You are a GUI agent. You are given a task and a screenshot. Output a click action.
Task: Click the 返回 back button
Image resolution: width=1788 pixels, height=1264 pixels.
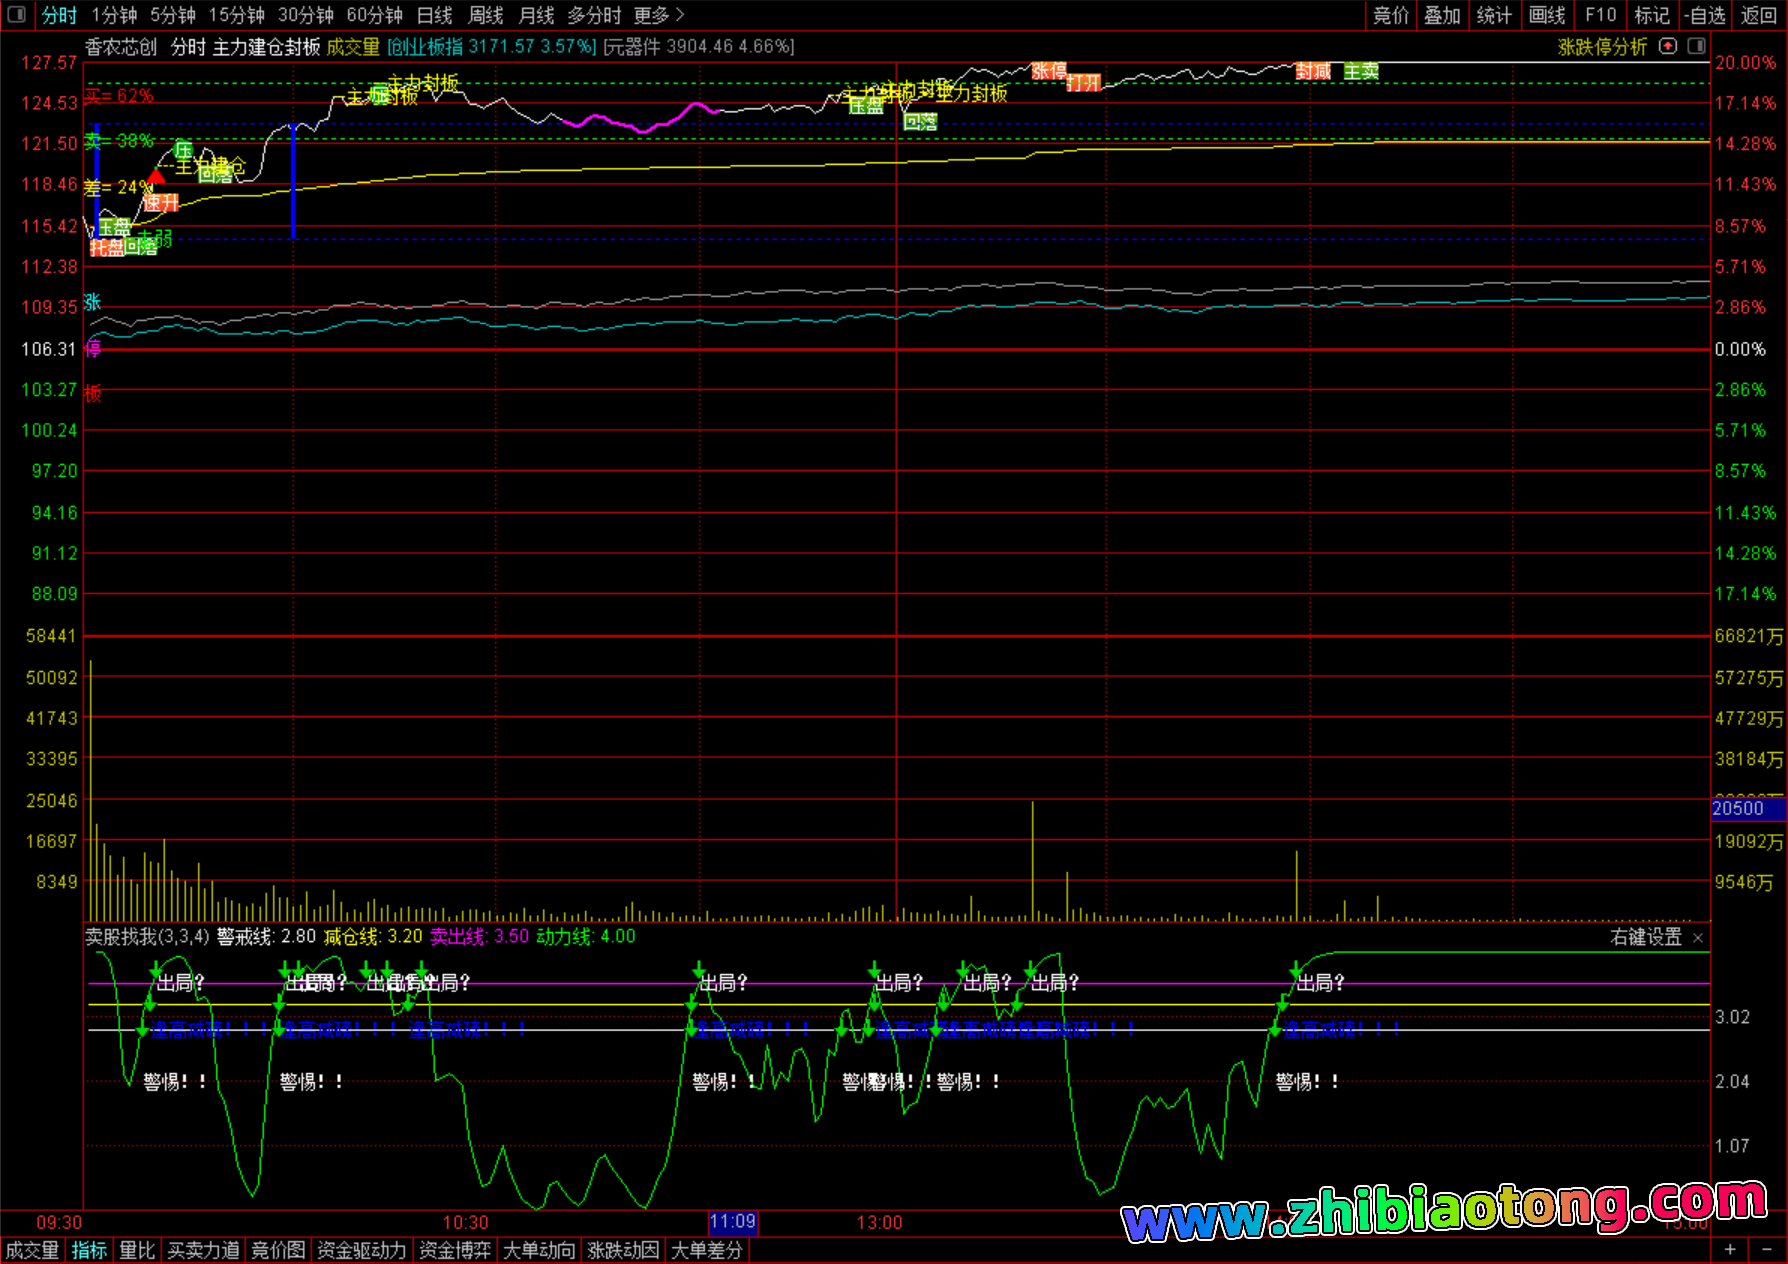[x=1758, y=15]
